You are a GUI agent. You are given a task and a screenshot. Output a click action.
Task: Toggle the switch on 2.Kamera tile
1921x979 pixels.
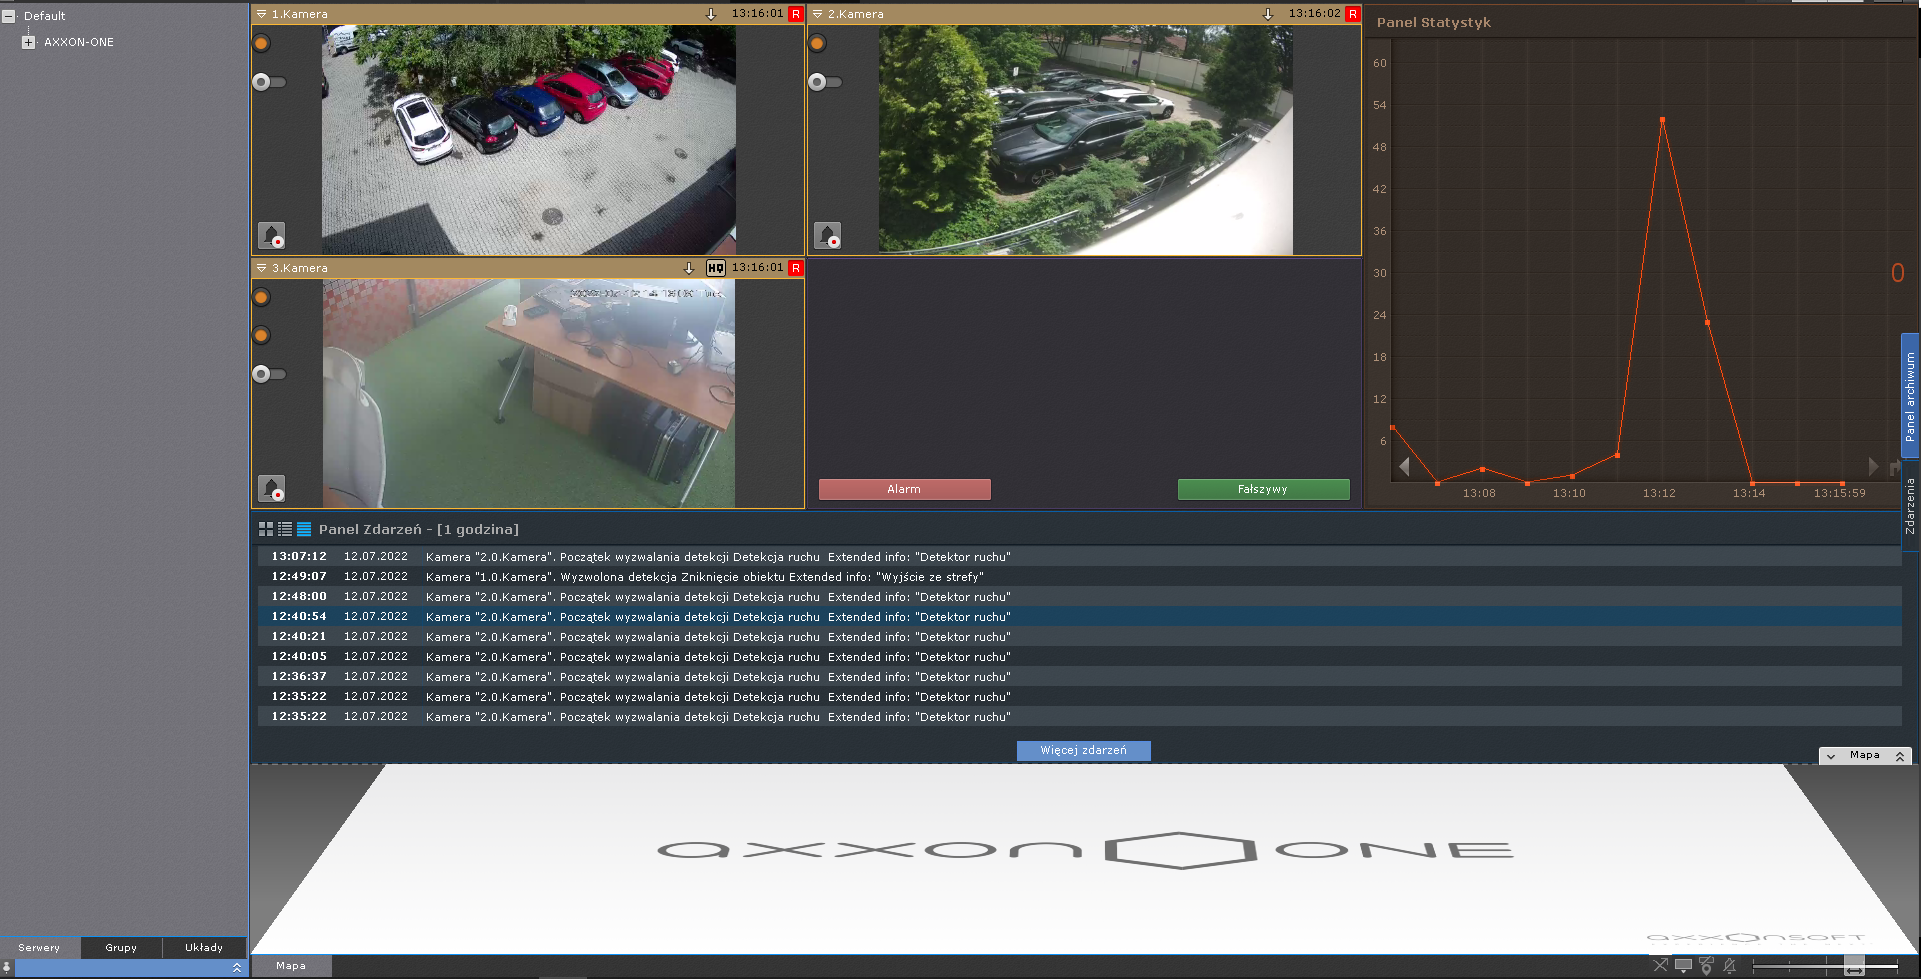pos(824,82)
